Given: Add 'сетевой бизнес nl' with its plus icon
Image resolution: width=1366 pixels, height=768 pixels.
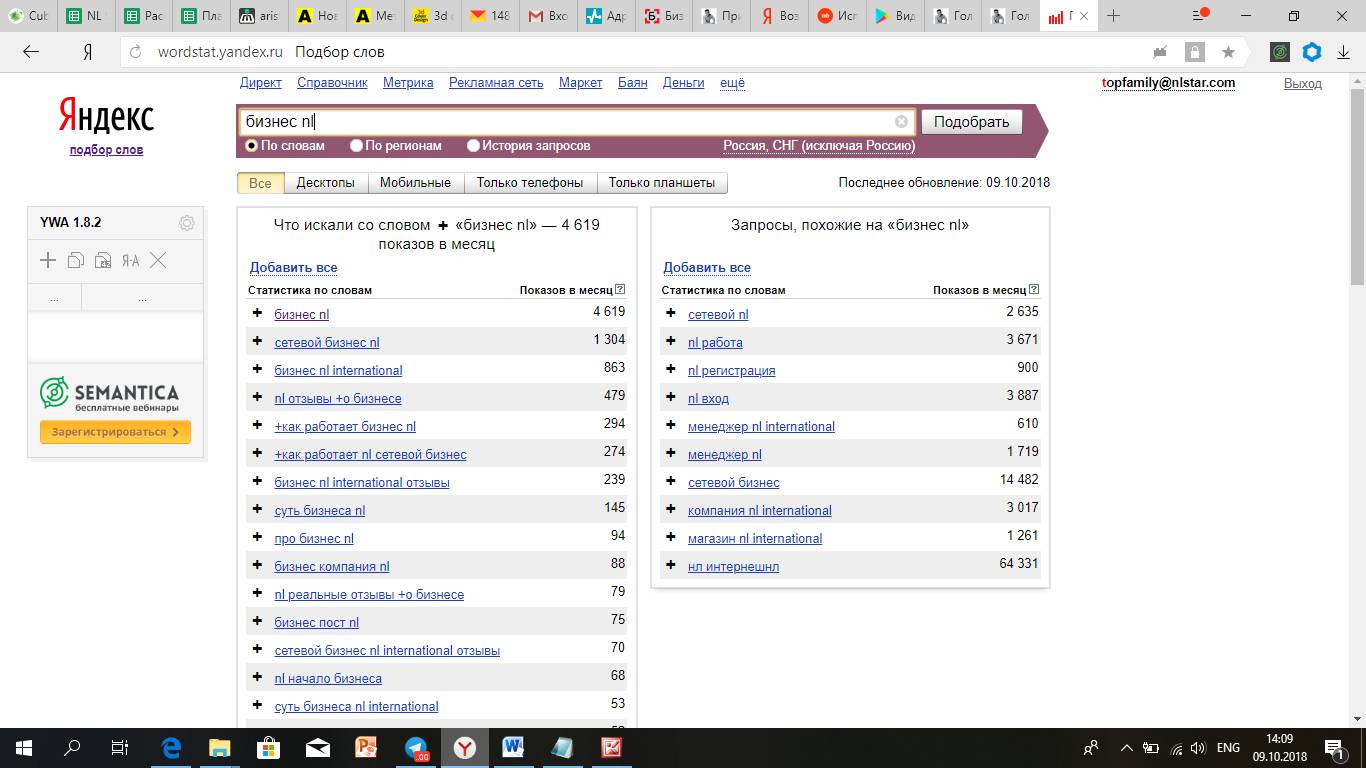Looking at the screenshot, I should [257, 342].
